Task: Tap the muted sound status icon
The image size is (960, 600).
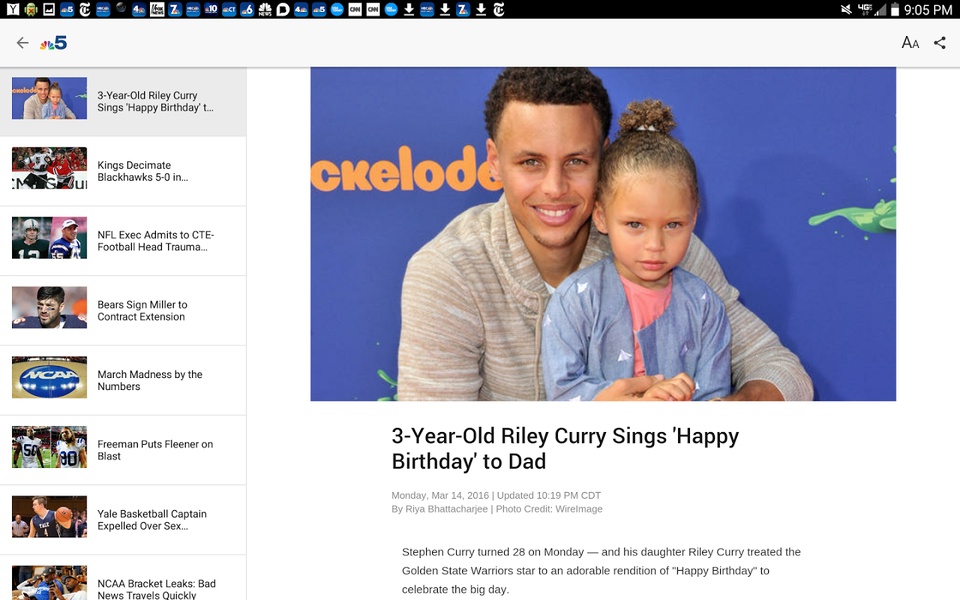Action: tap(846, 9)
